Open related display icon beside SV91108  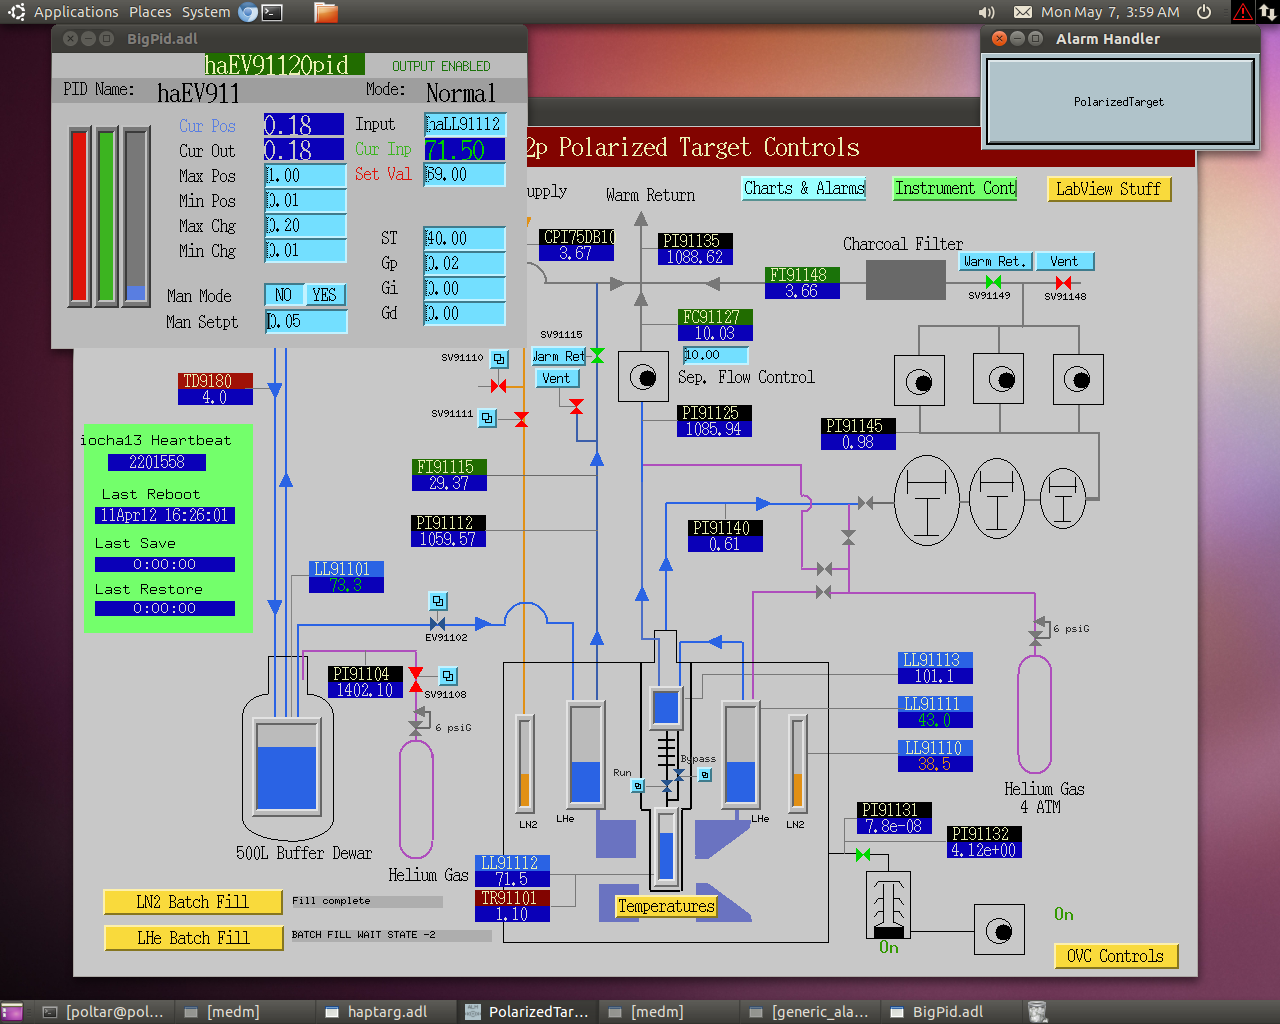tap(448, 676)
